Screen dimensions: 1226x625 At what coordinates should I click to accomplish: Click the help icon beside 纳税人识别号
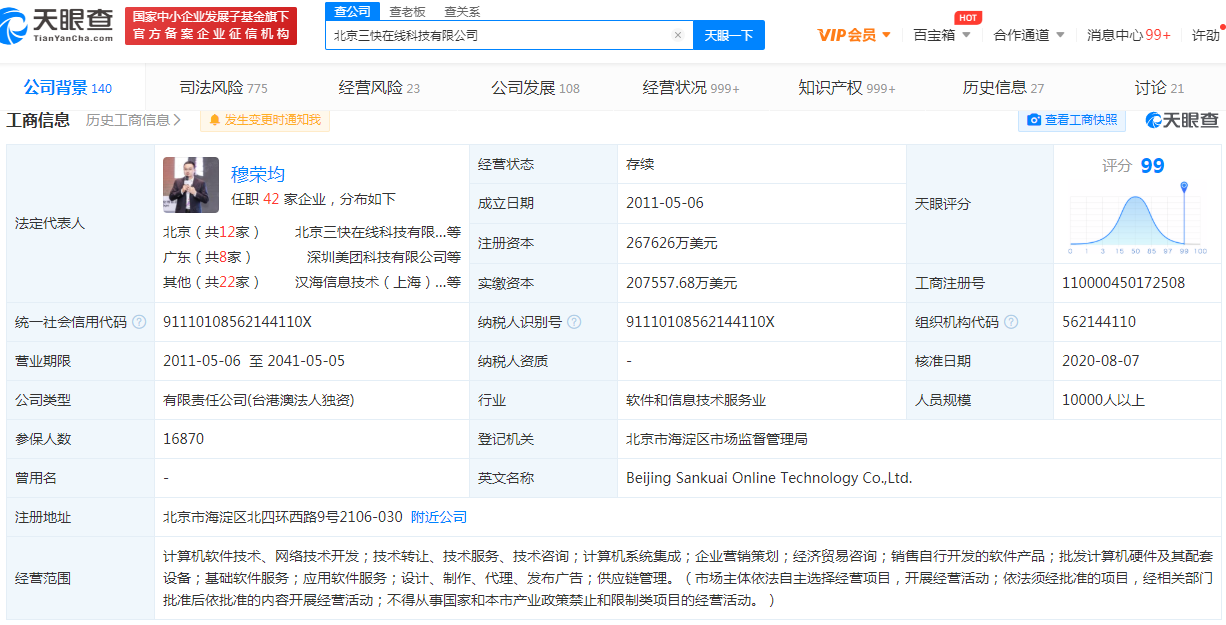pos(574,322)
